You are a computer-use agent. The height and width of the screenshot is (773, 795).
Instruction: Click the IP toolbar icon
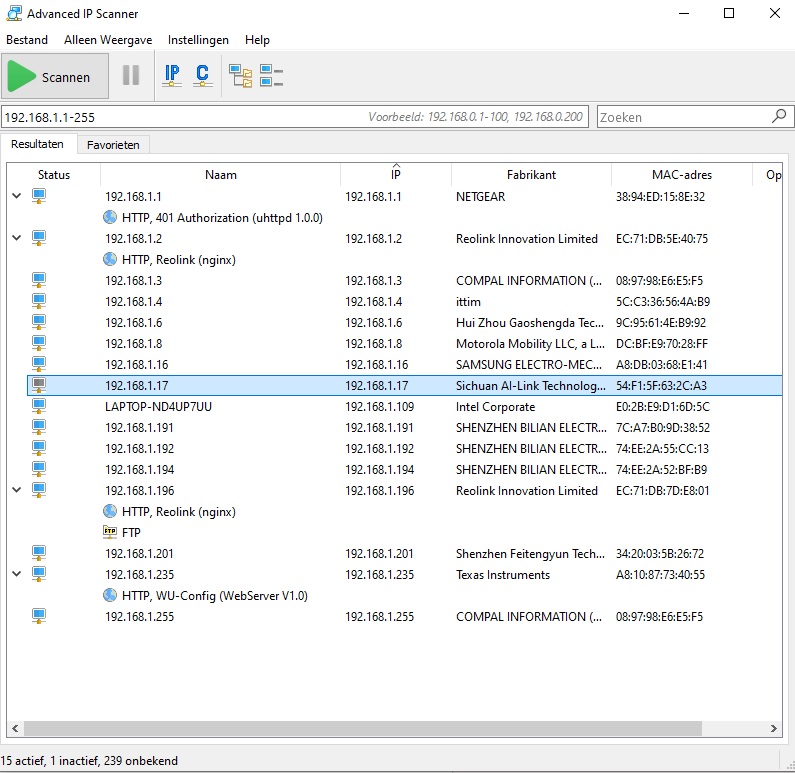172,76
